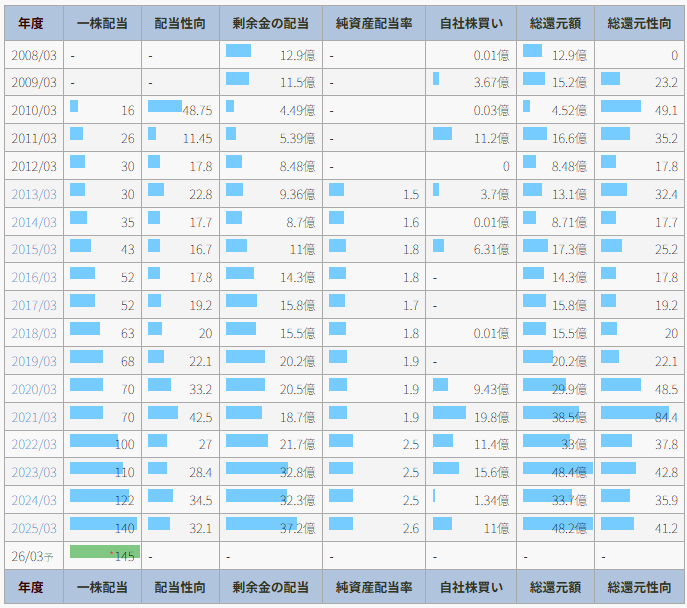Image resolution: width=687 pixels, height=608 pixels.
Task: Open the 2013/03 fiscal year link
Action: (x=34, y=195)
